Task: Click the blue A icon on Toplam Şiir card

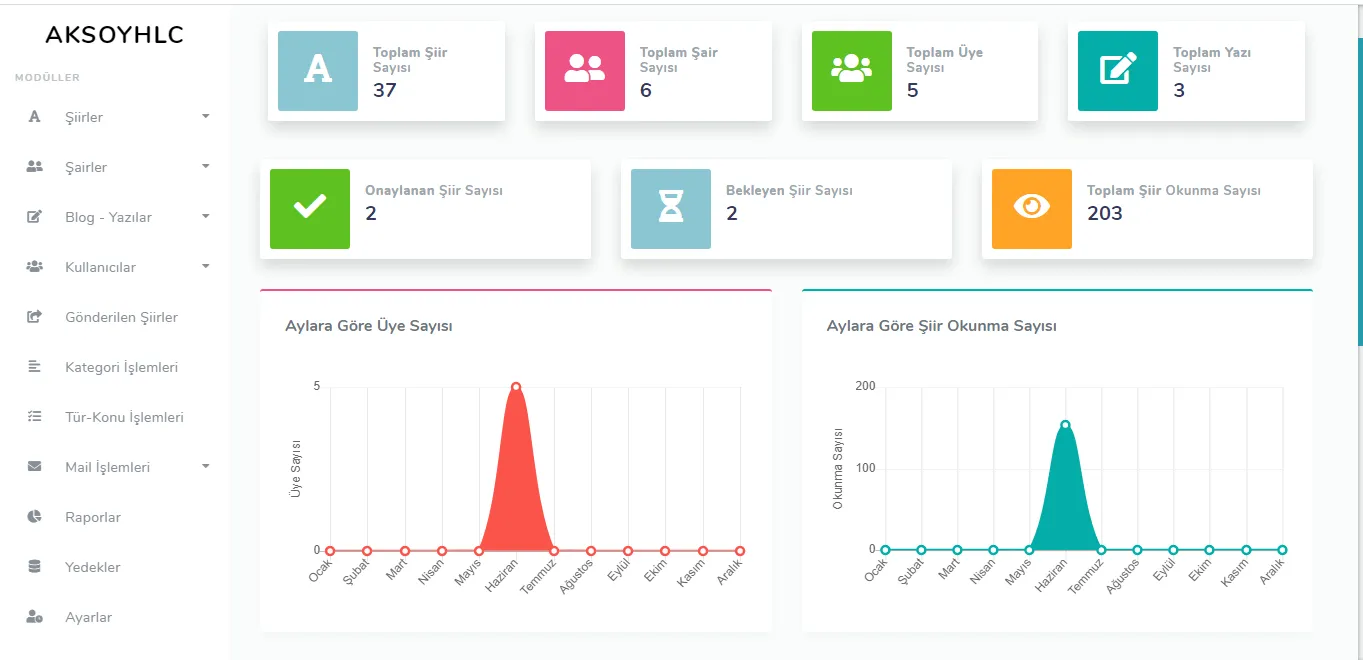Action: pos(318,71)
